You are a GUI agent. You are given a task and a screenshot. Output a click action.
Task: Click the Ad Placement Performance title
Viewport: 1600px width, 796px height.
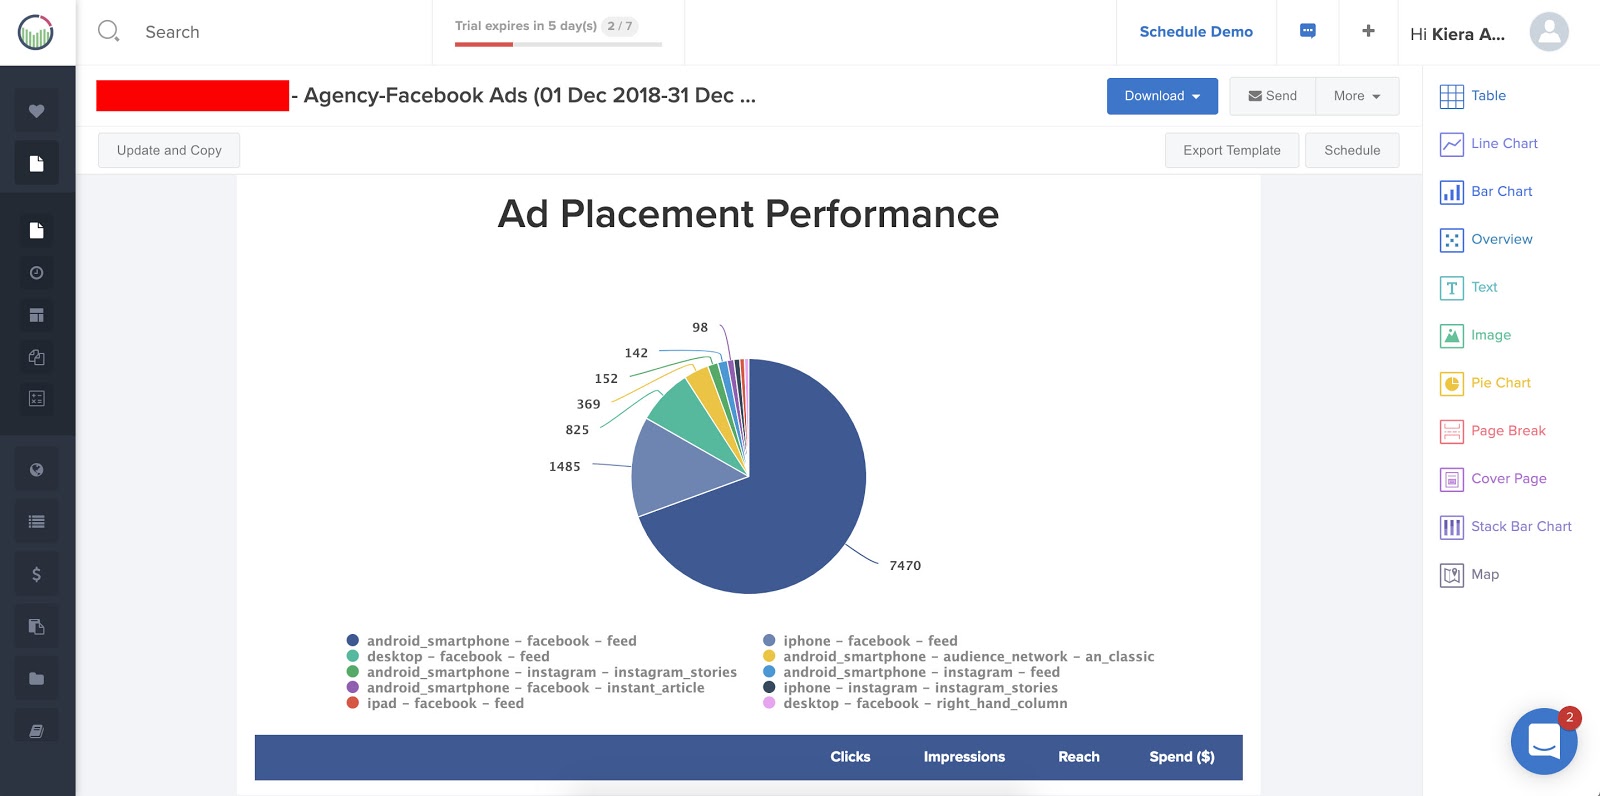[748, 214]
